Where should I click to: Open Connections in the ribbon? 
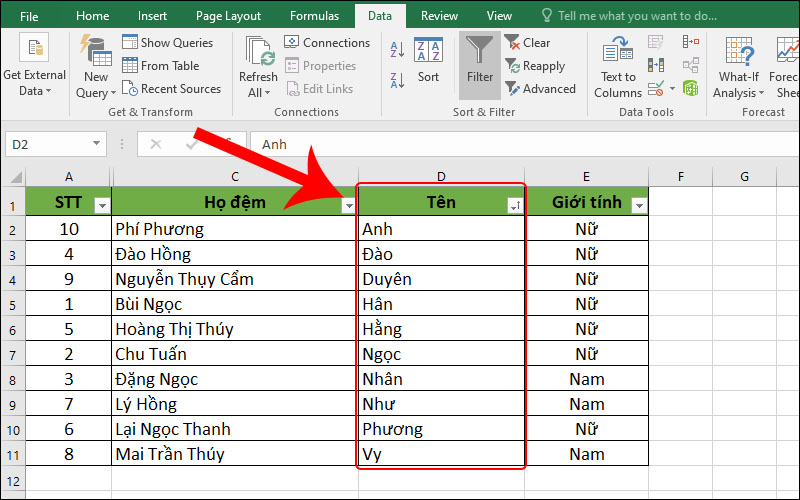(327, 42)
